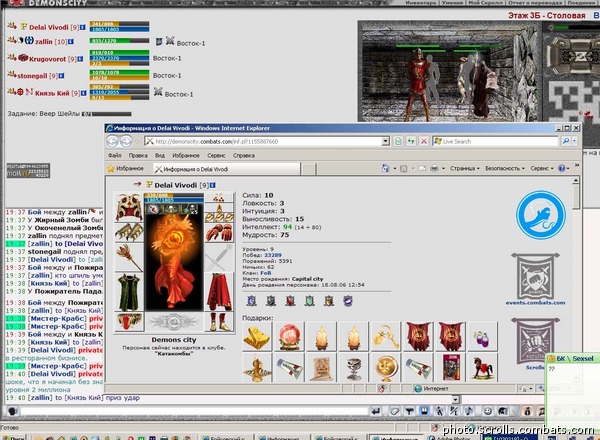600x440 pixels.
Task: Click the purple badge at row end
Action: [347, 301]
